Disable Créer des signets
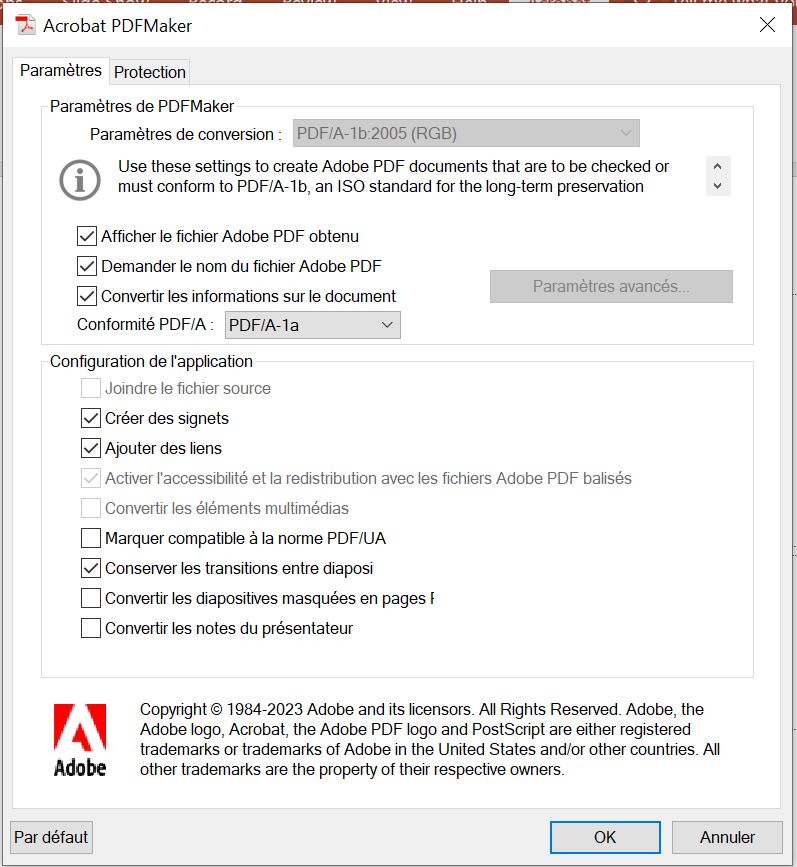 (x=91, y=418)
